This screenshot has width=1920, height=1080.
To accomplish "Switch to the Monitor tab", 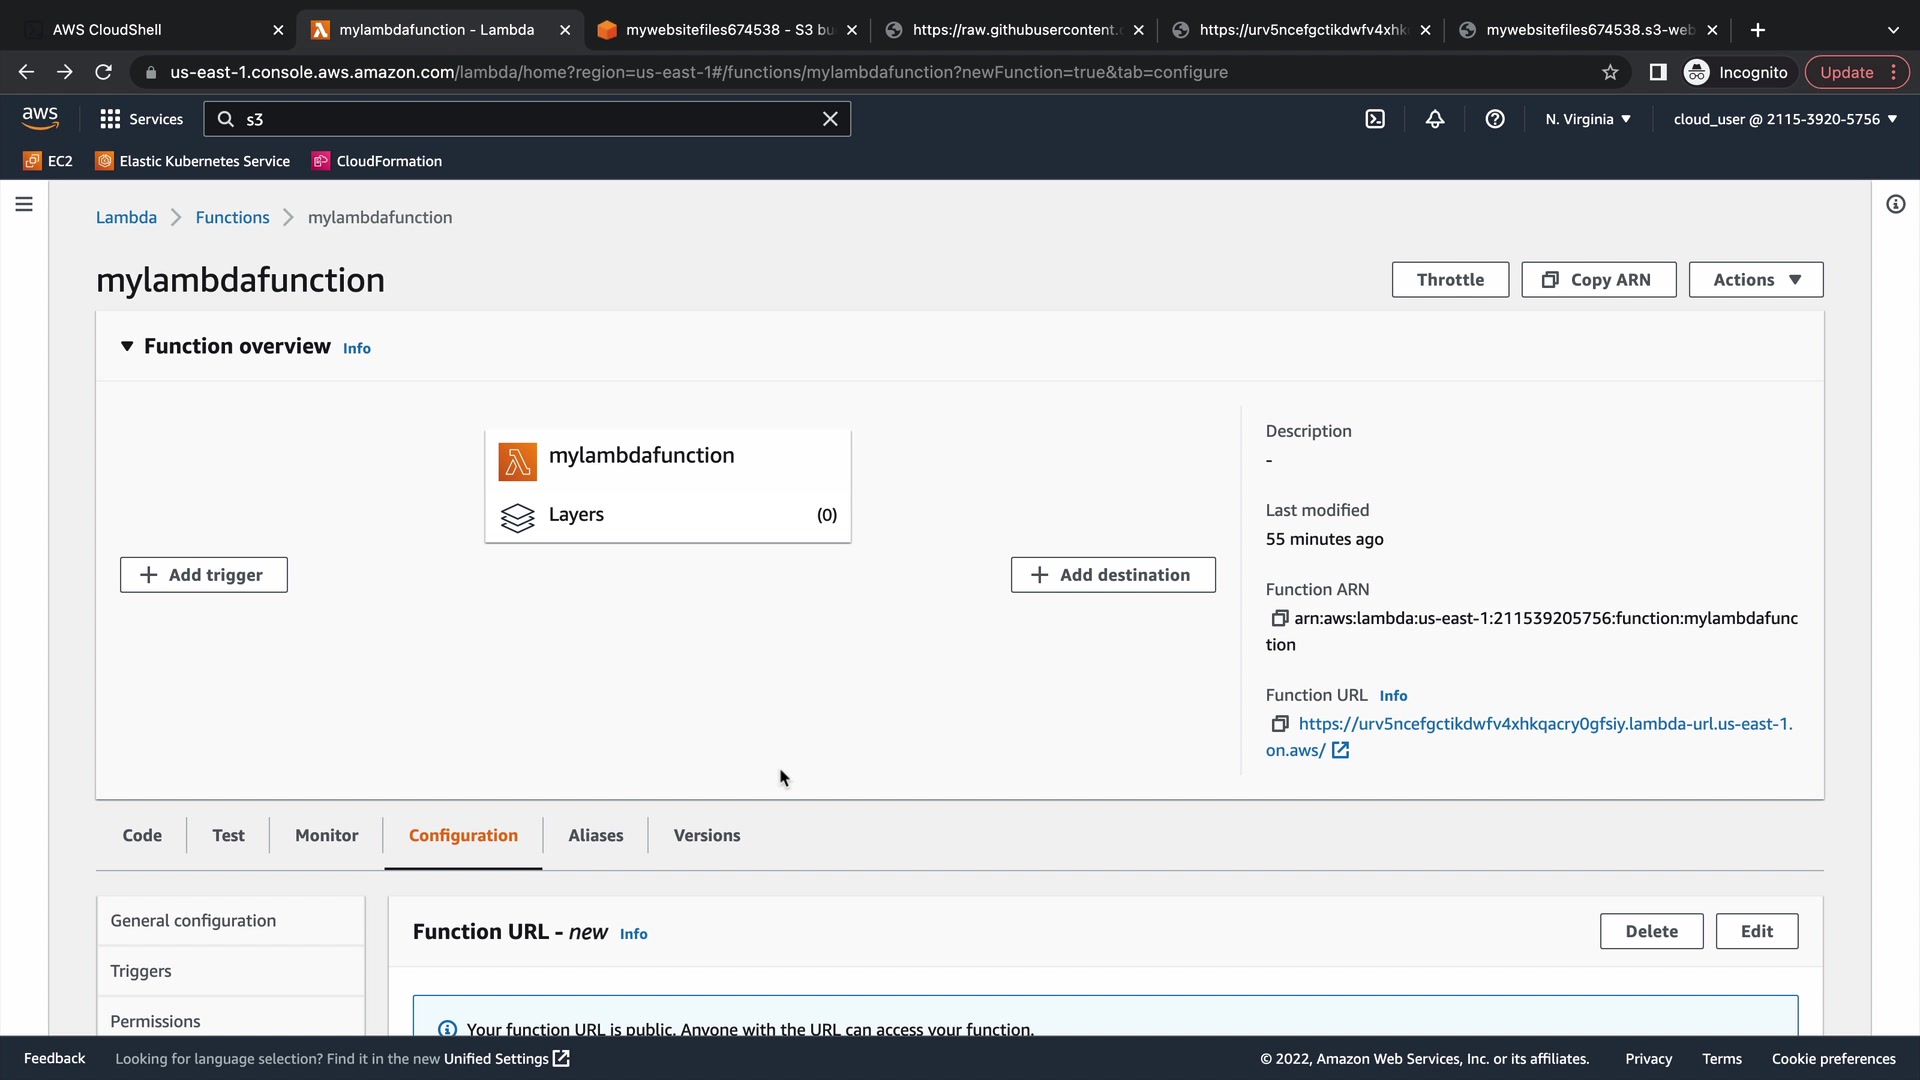I will (326, 835).
